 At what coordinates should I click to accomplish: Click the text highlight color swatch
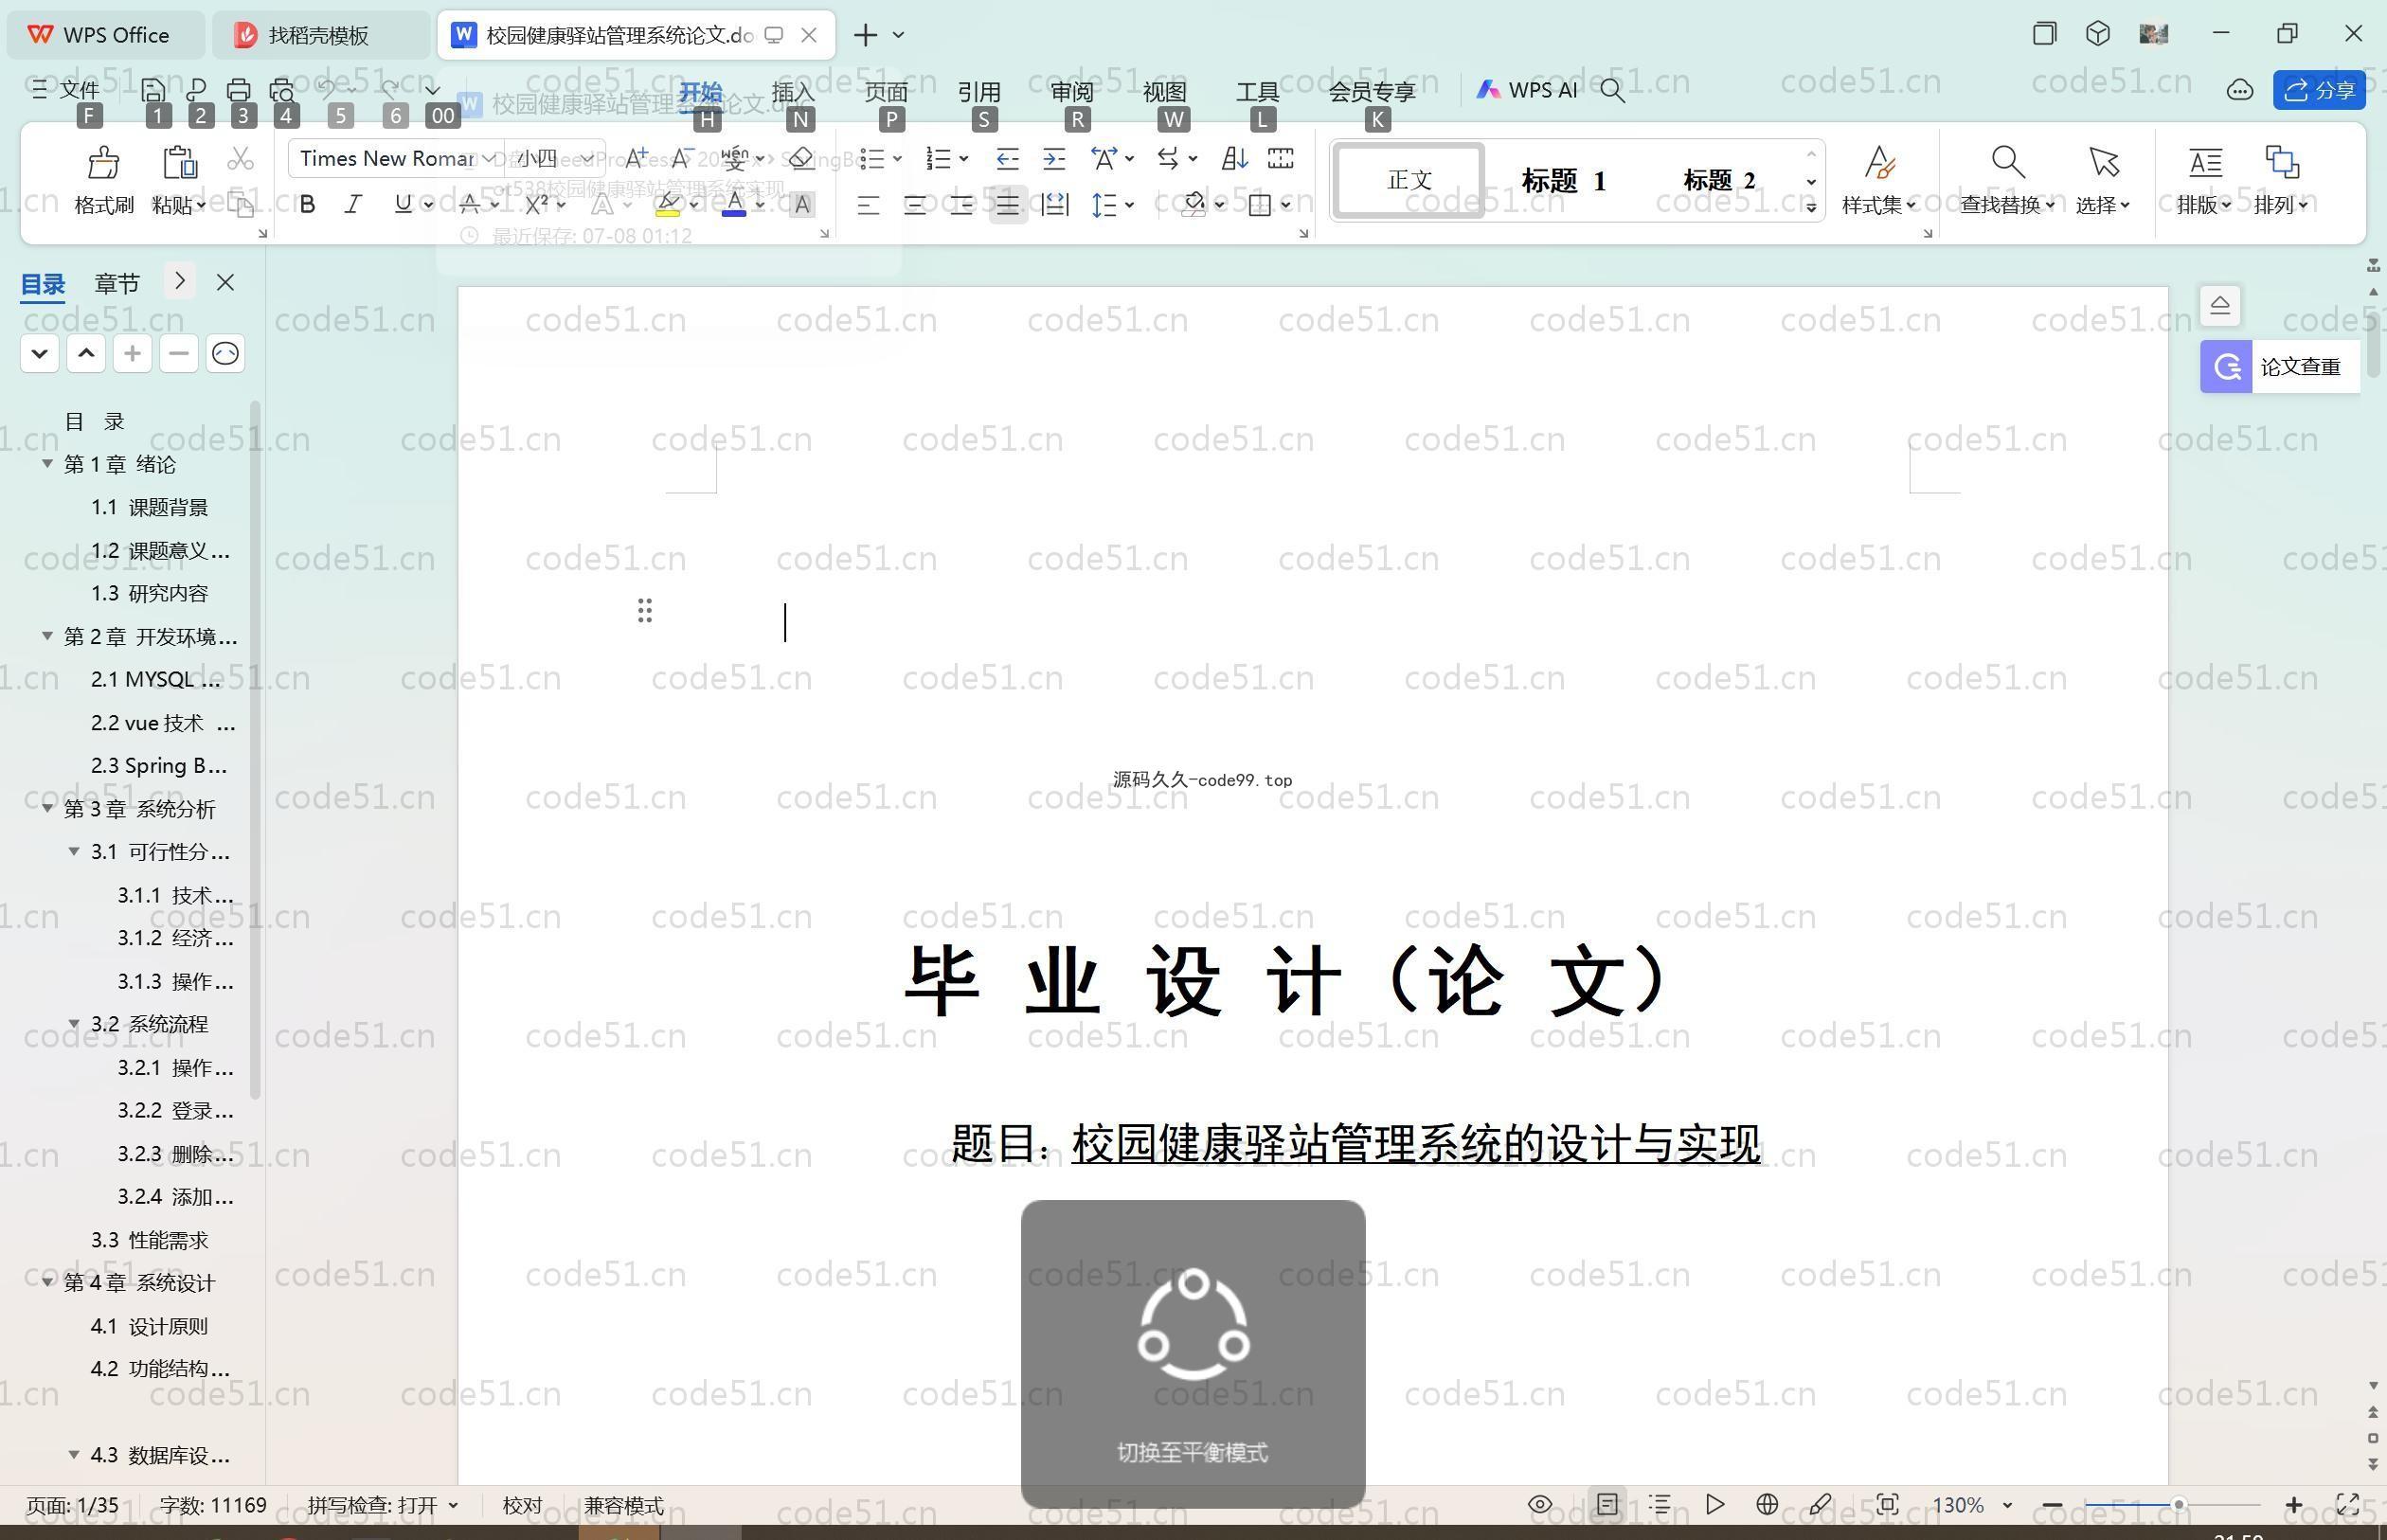coord(668,205)
